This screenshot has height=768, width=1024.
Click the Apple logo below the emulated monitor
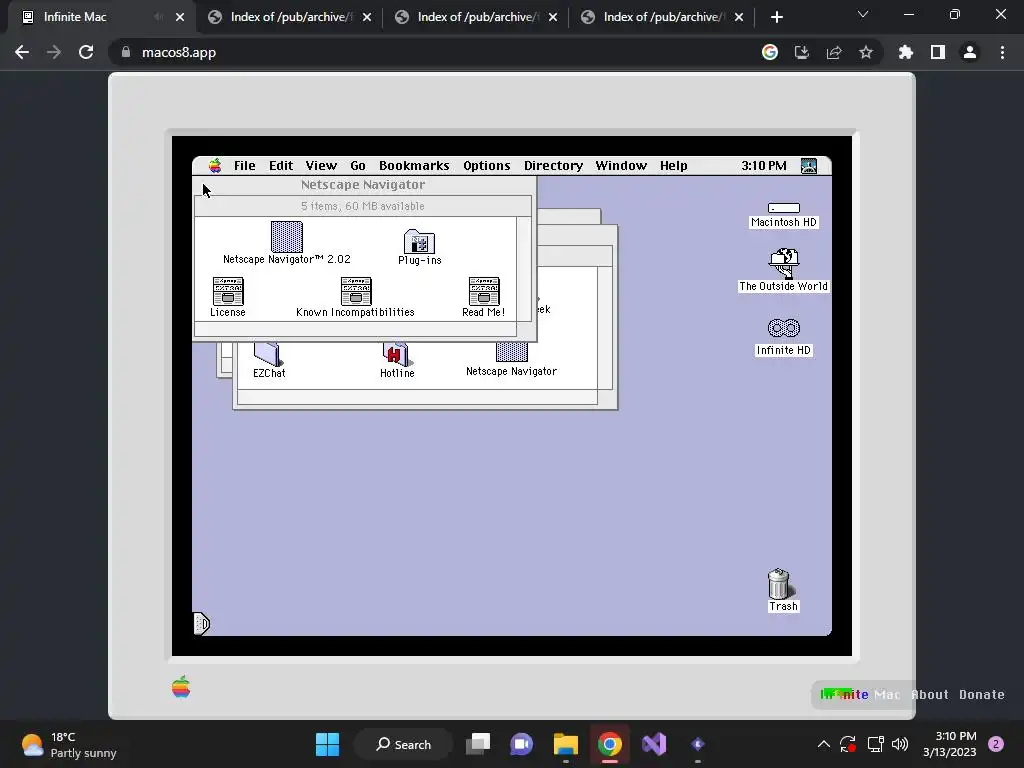tap(181, 687)
